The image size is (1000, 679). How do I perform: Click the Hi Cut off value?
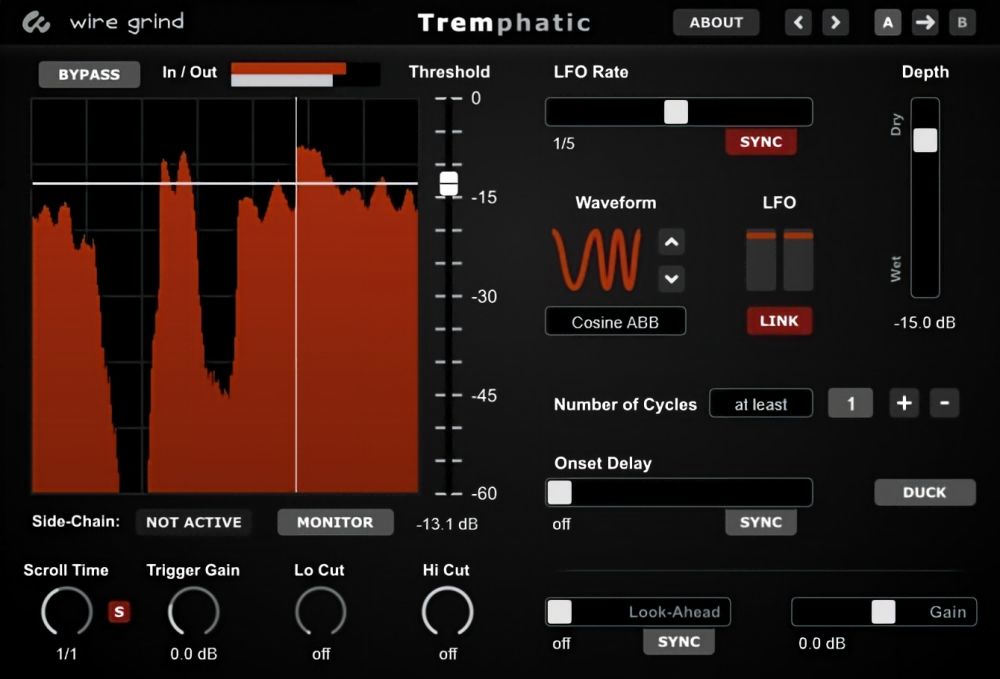448,653
